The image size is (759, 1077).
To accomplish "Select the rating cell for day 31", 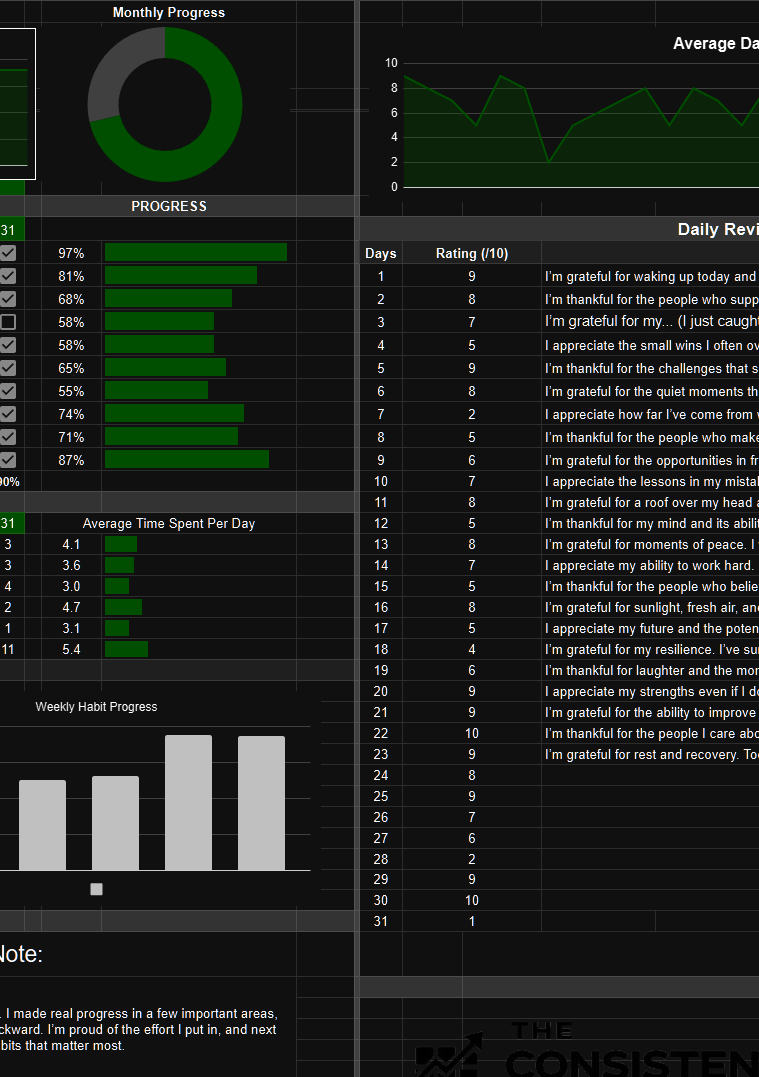I will coord(472,921).
